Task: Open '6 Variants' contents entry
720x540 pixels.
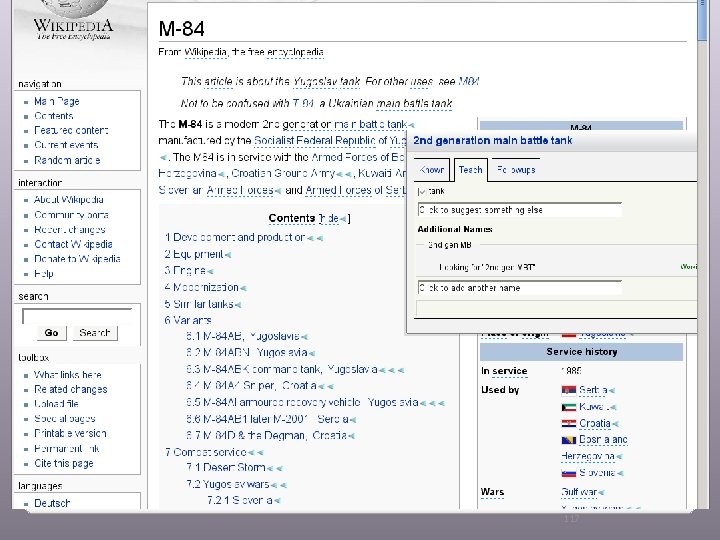Action: pos(188,320)
